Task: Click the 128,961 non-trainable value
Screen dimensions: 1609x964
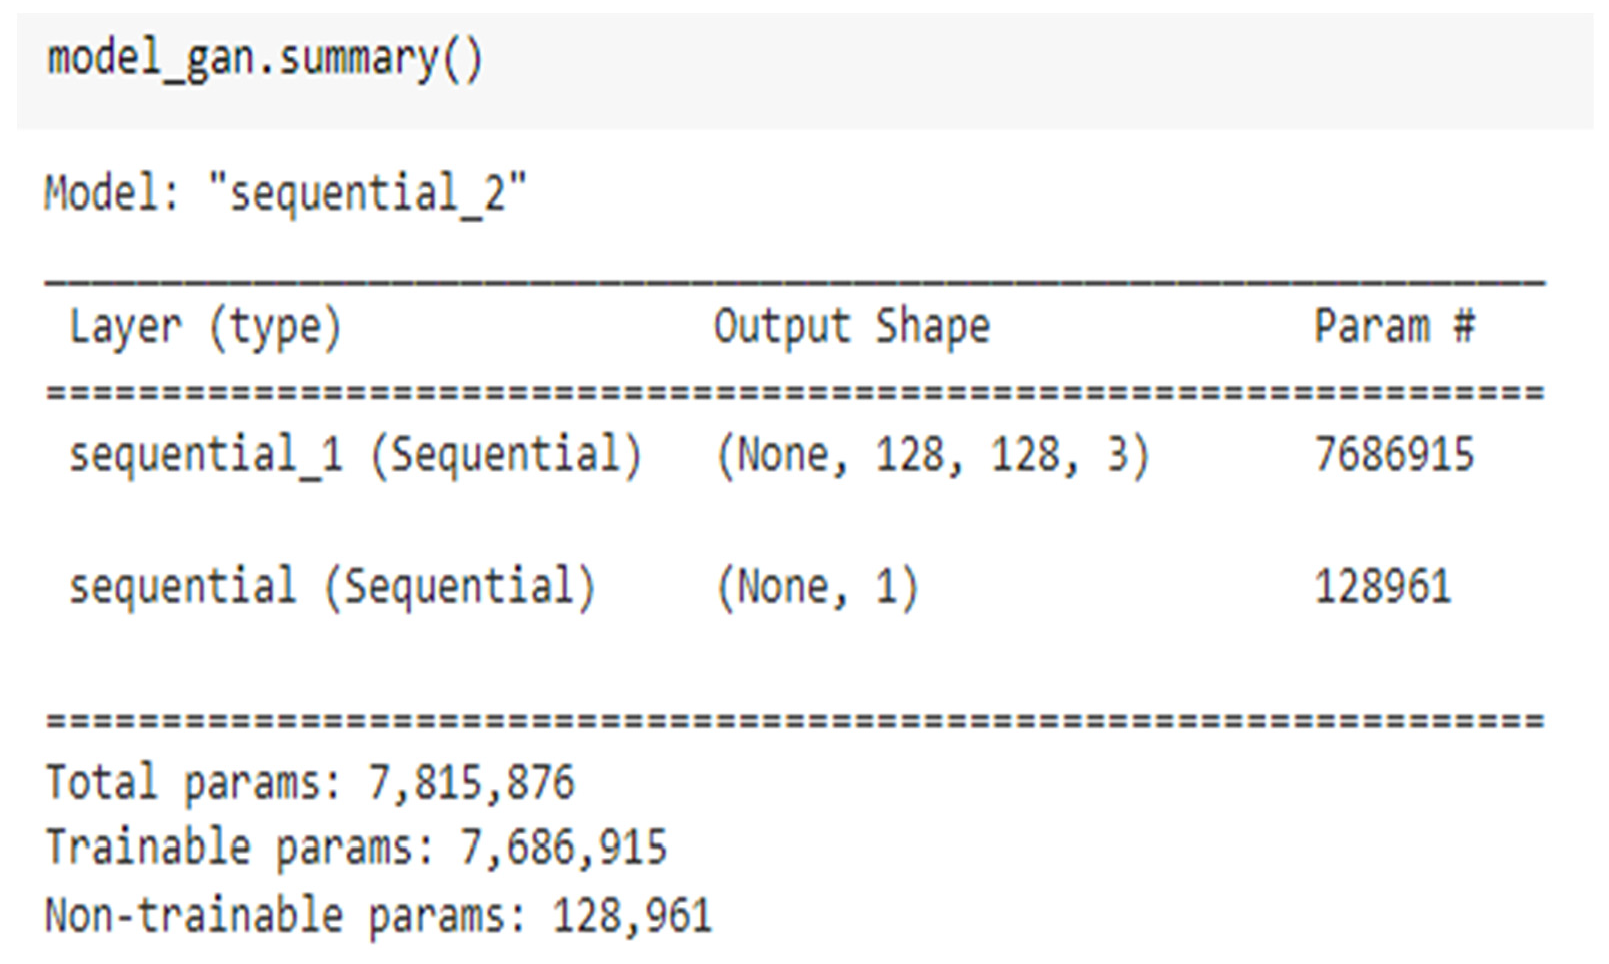Action: point(632,915)
